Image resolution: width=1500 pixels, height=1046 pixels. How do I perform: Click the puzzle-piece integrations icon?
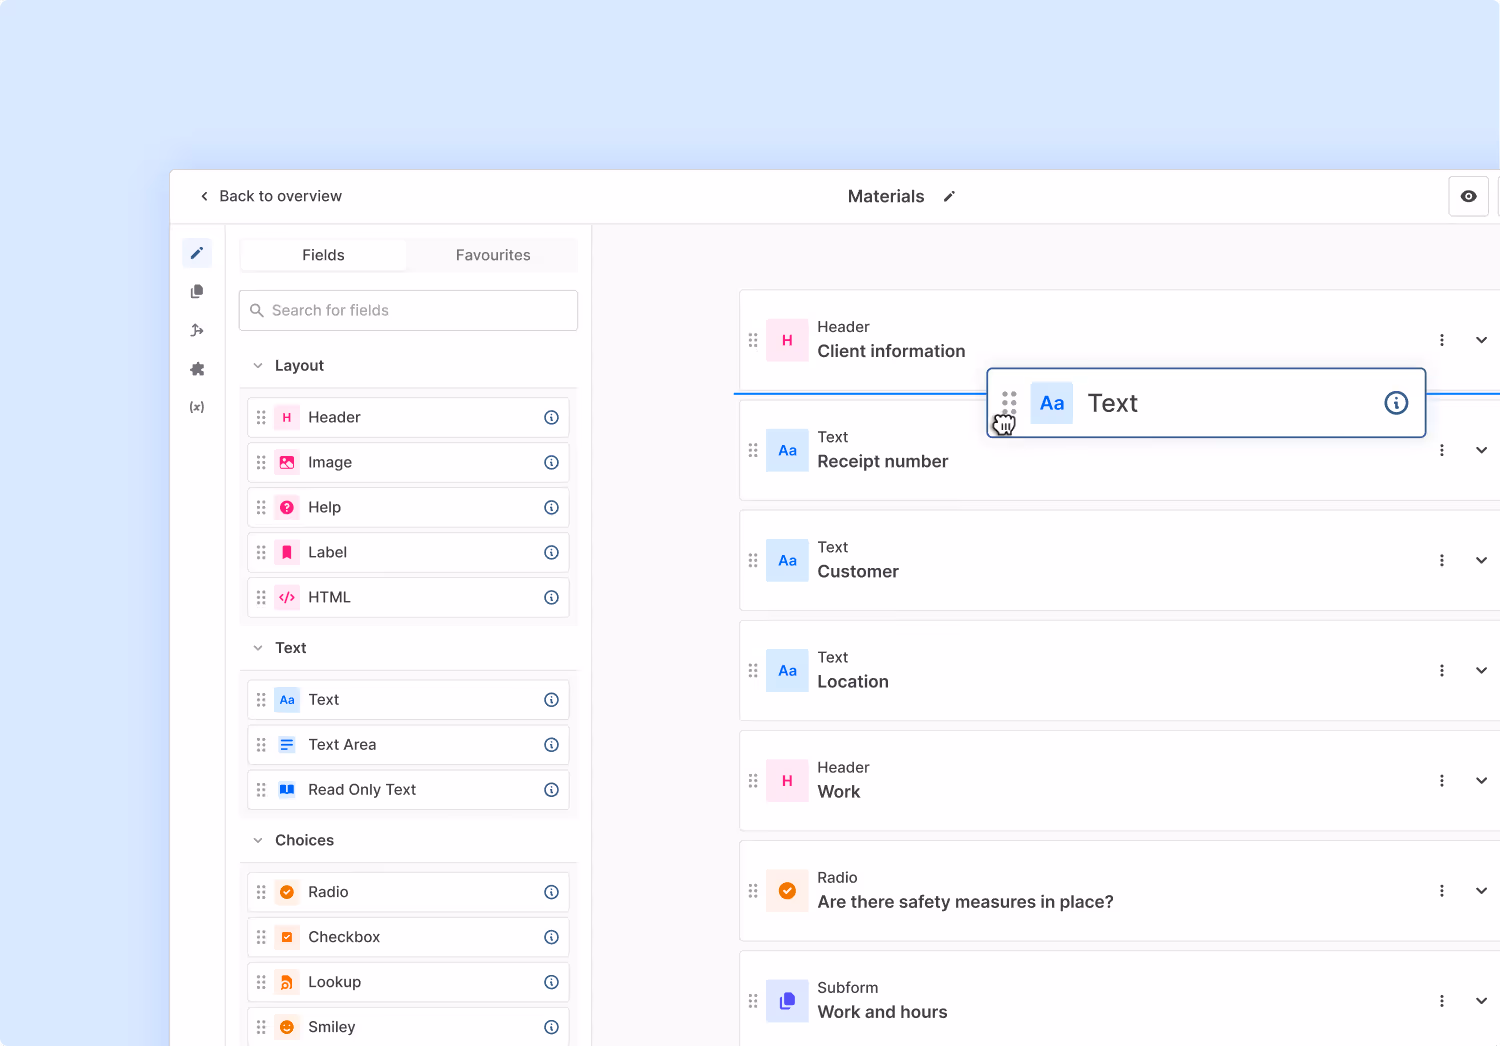197,369
